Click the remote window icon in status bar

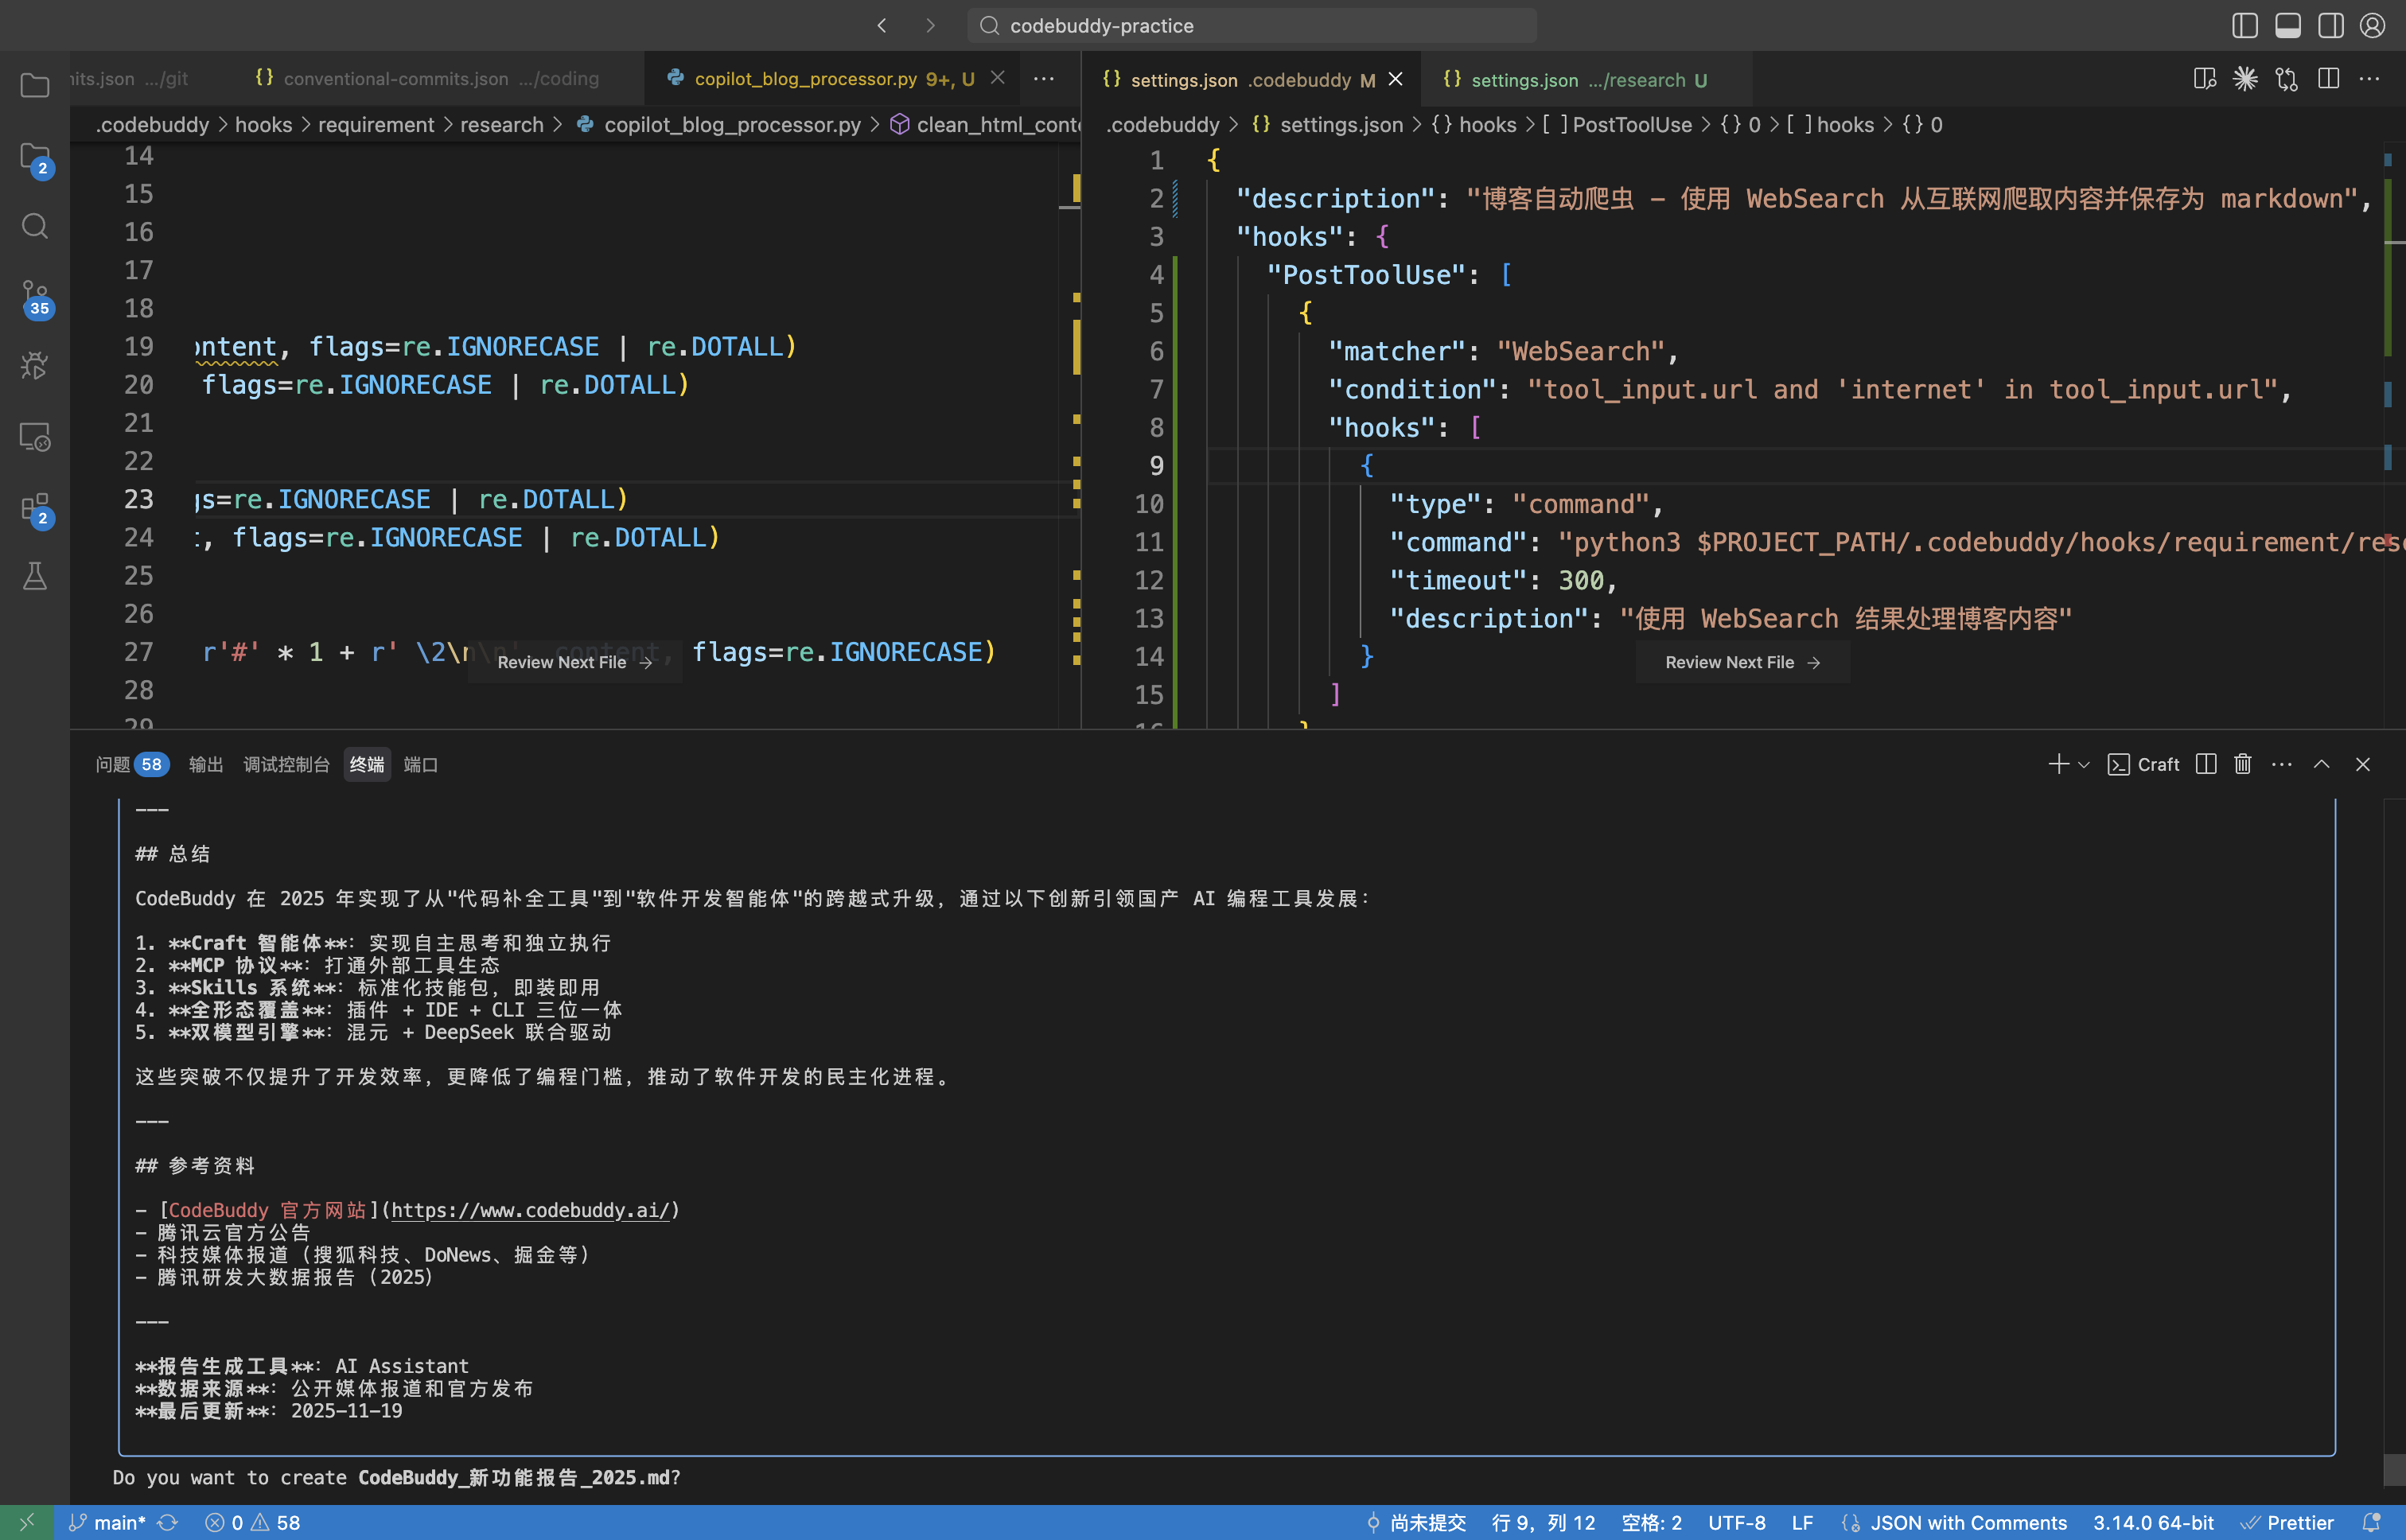(26, 1522)
